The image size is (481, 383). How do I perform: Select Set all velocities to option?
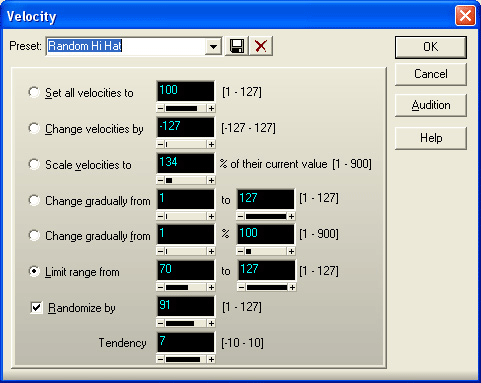(x=34, y=92)
